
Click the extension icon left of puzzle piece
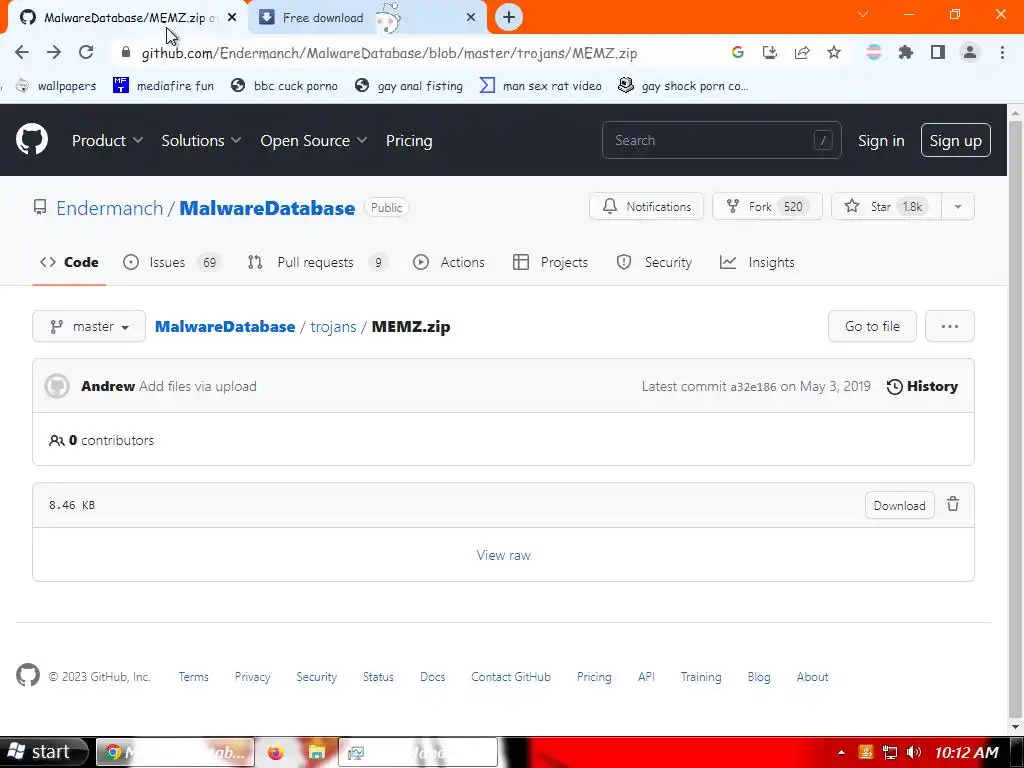click(x=873, y=52)
